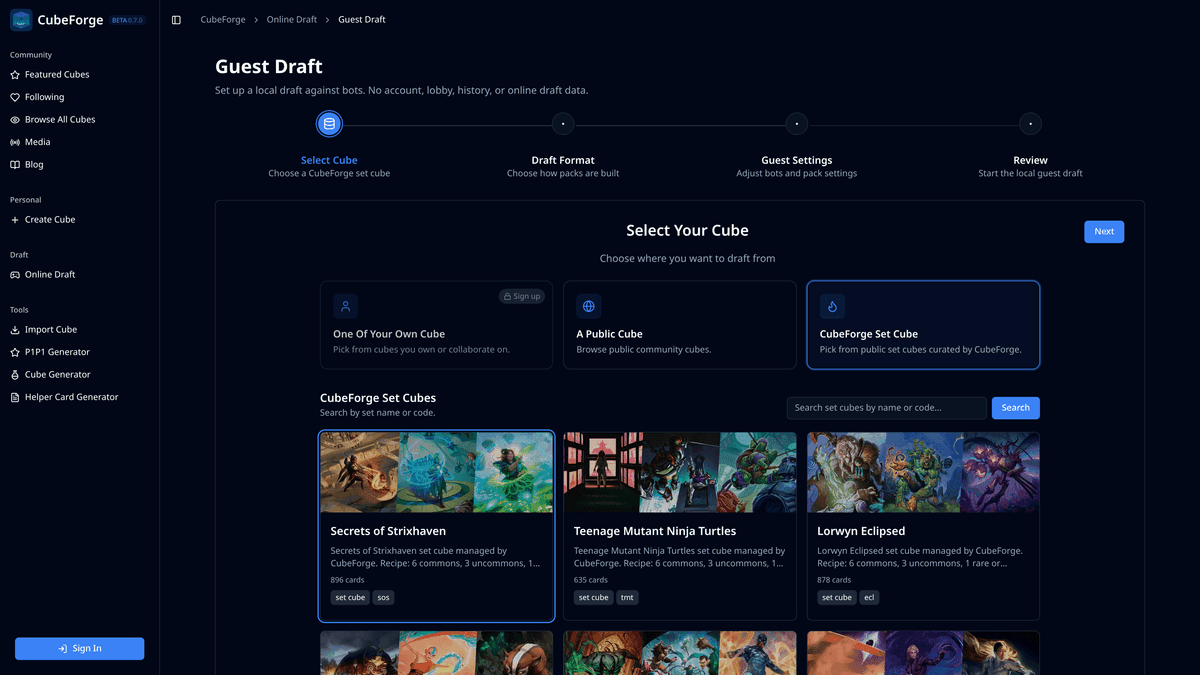This screenshot has width=1200, height=675.
Task: Open Featured Cubes from the sidebar
Action: pyautogui.click(x=79, y=75)
